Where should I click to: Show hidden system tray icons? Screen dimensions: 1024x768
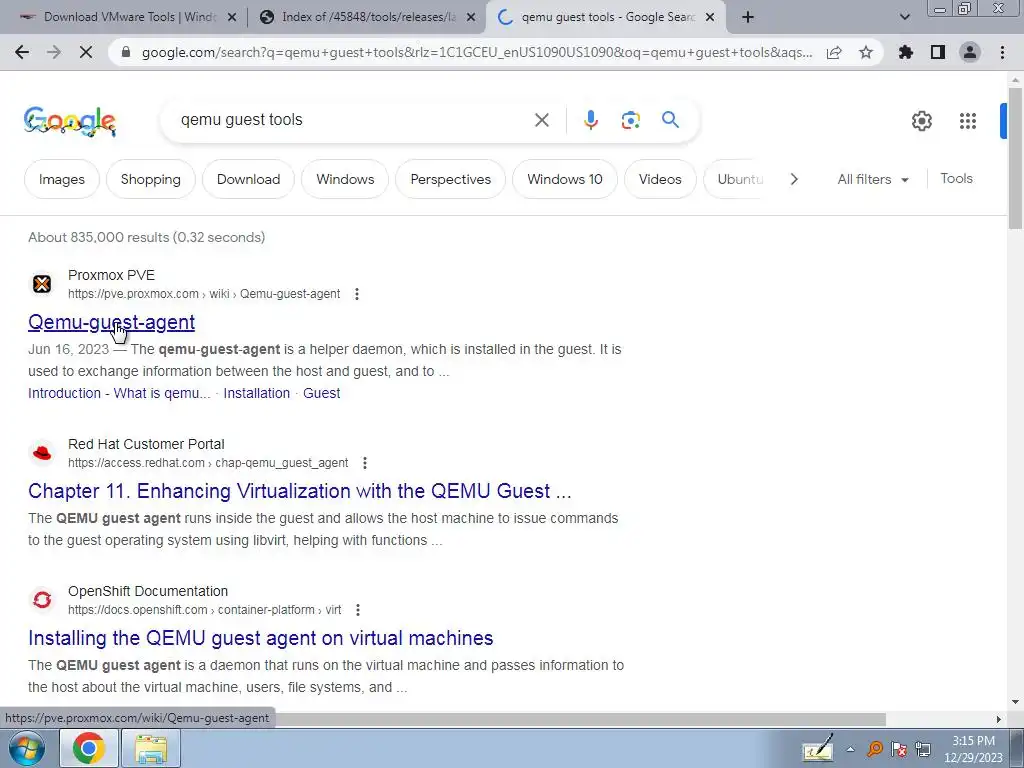pos(850,749)
